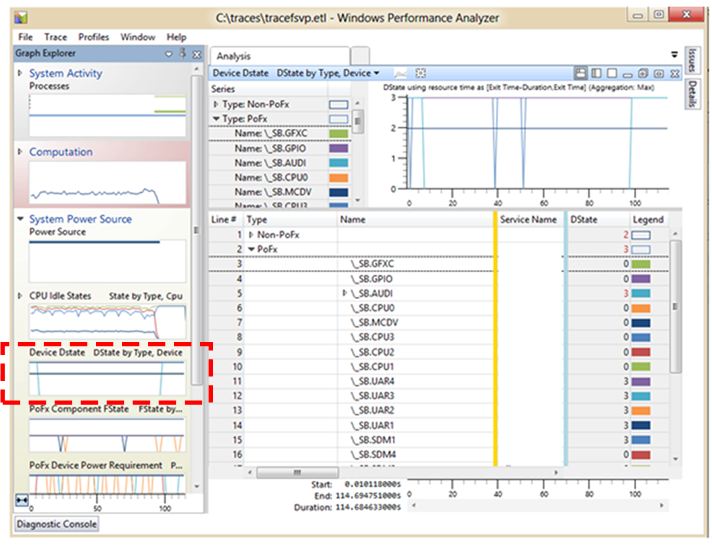The height and width of the screenshot is (545, 712).
Task: Open the Graph Explorer panel options arrow
Action: 169,54
